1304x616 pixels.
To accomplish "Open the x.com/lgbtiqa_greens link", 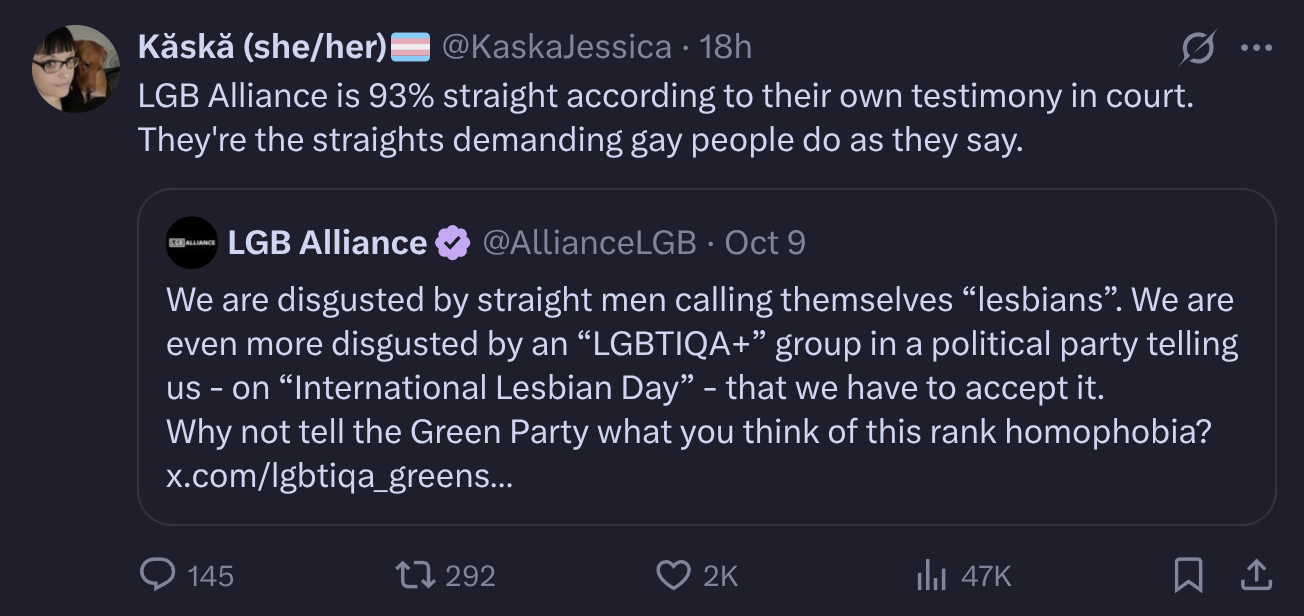I will point(339,476).
